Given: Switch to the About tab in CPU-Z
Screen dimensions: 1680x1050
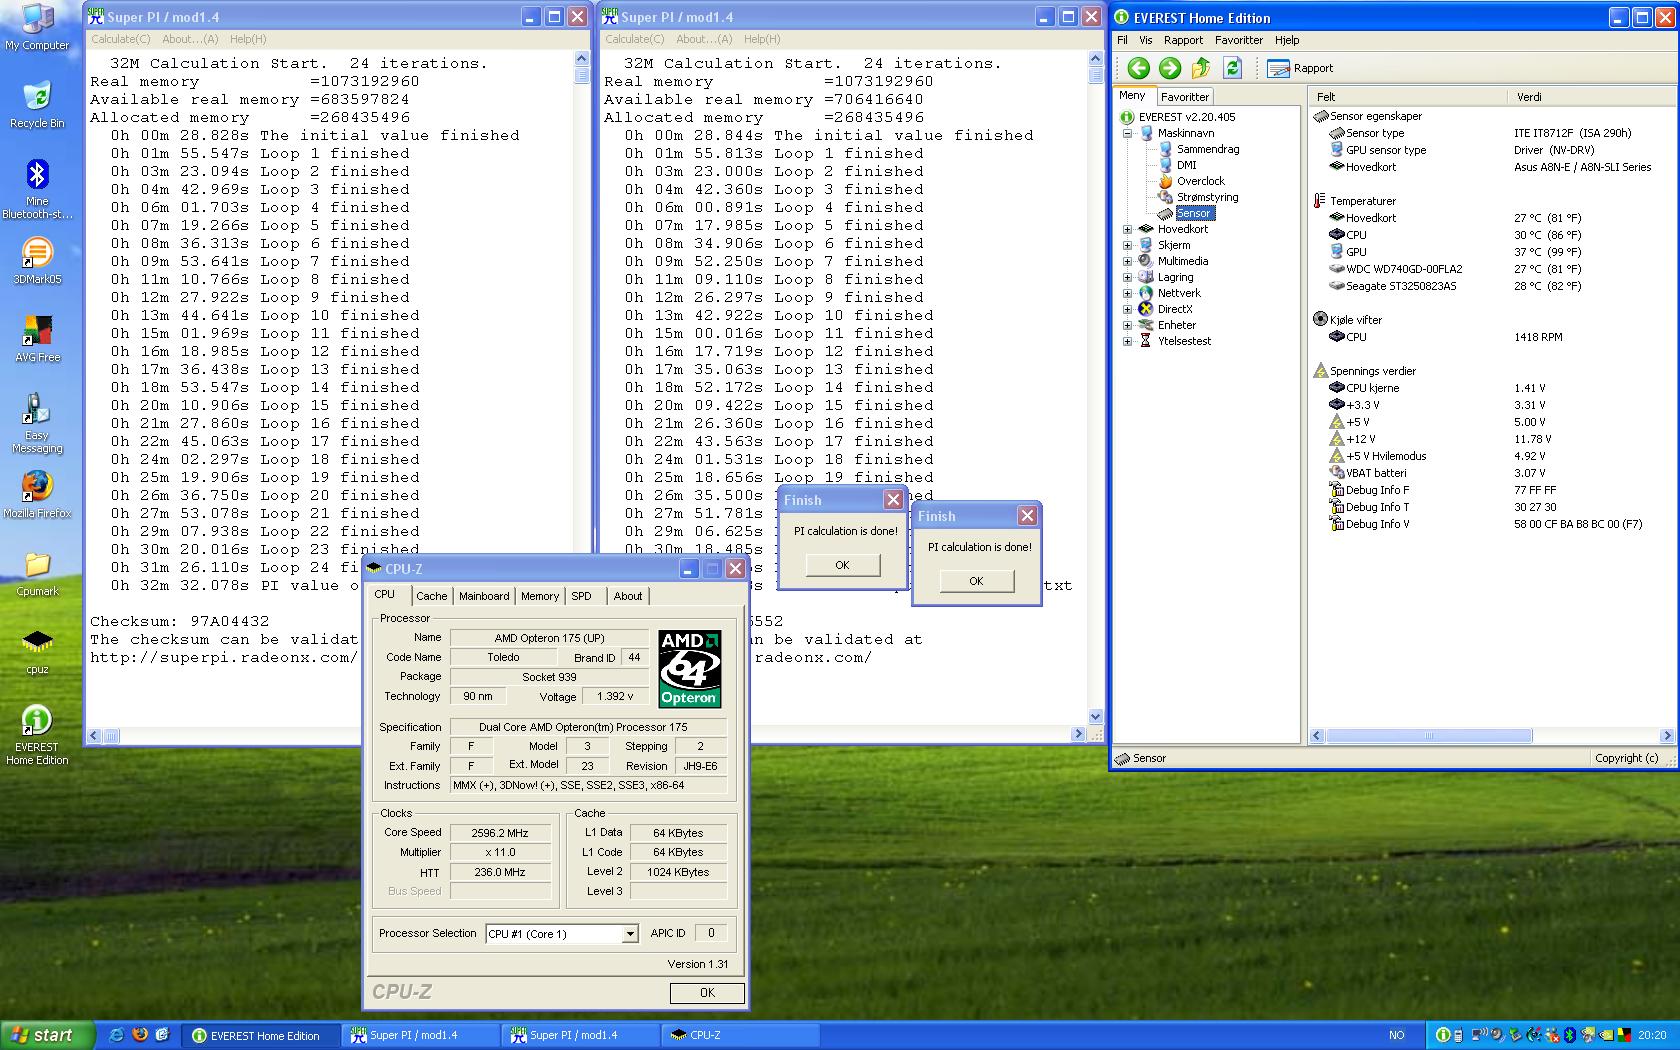Looking at the screenshot, I should [x=628, y=596].
